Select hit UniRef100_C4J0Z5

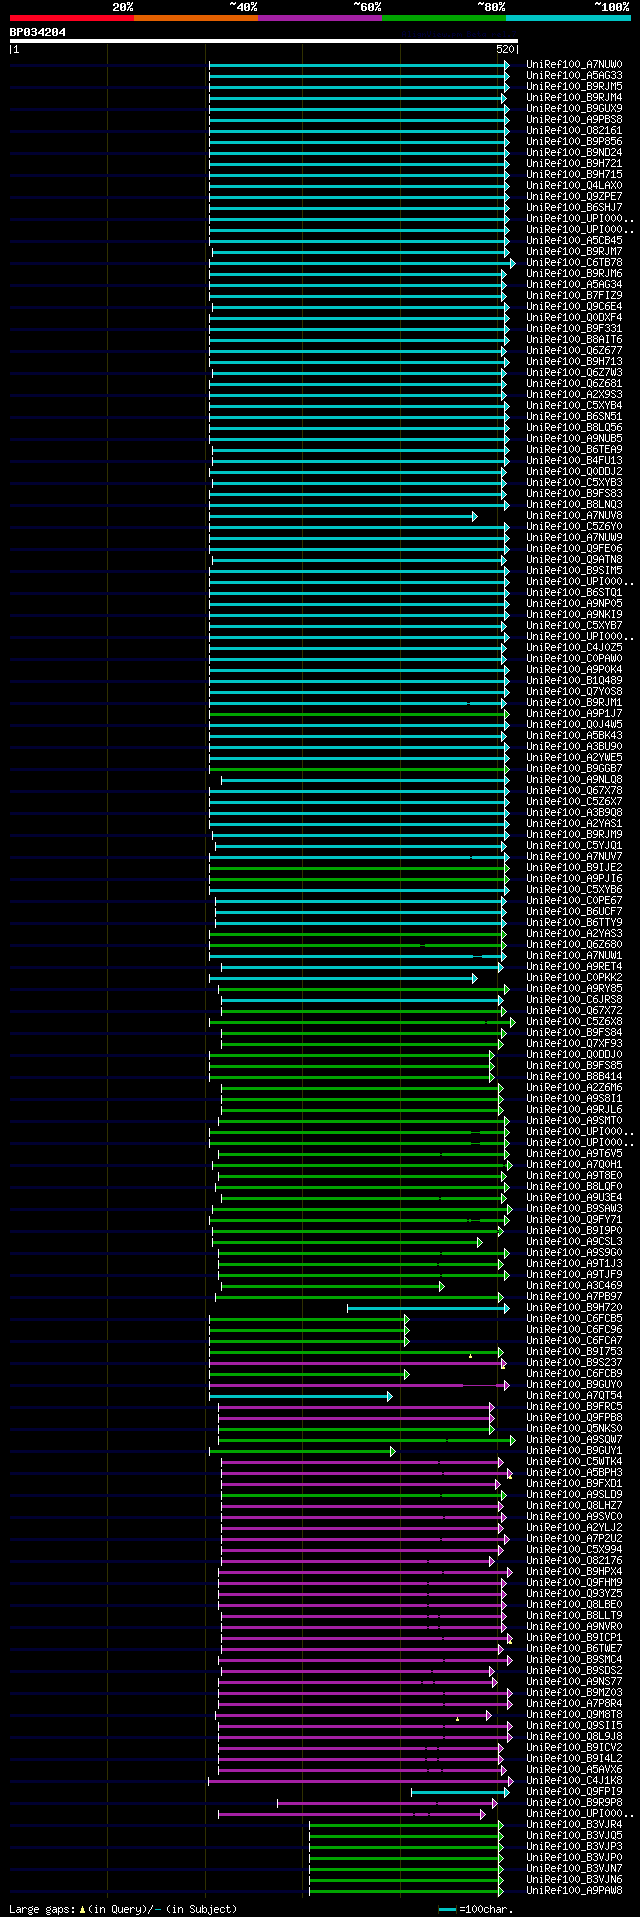pyautogui.click(x=574, y=648)
